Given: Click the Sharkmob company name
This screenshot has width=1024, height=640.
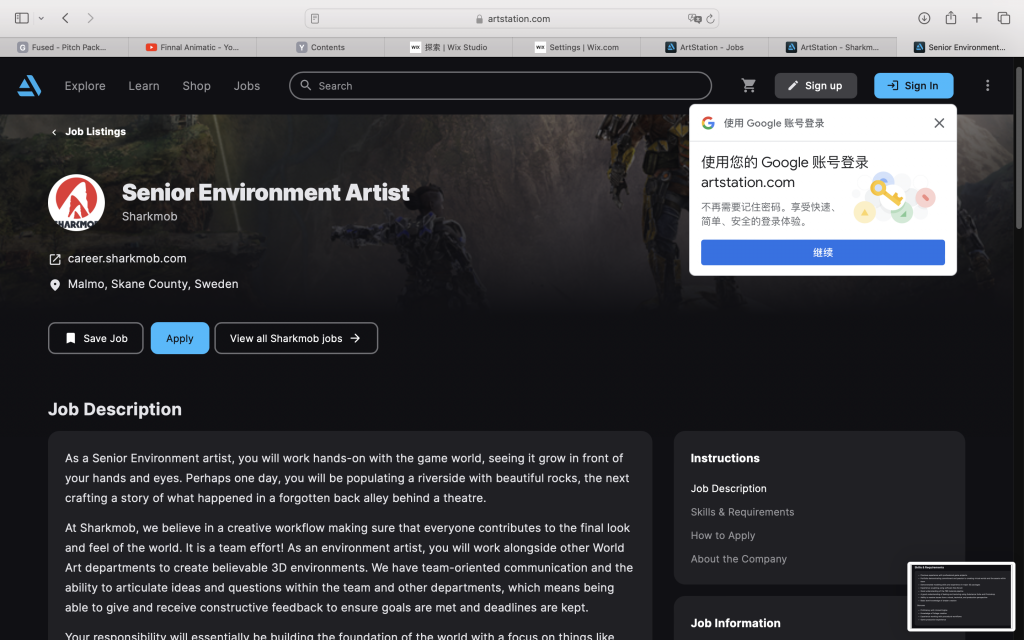Looking at the screenshot, I should [150, 216].
